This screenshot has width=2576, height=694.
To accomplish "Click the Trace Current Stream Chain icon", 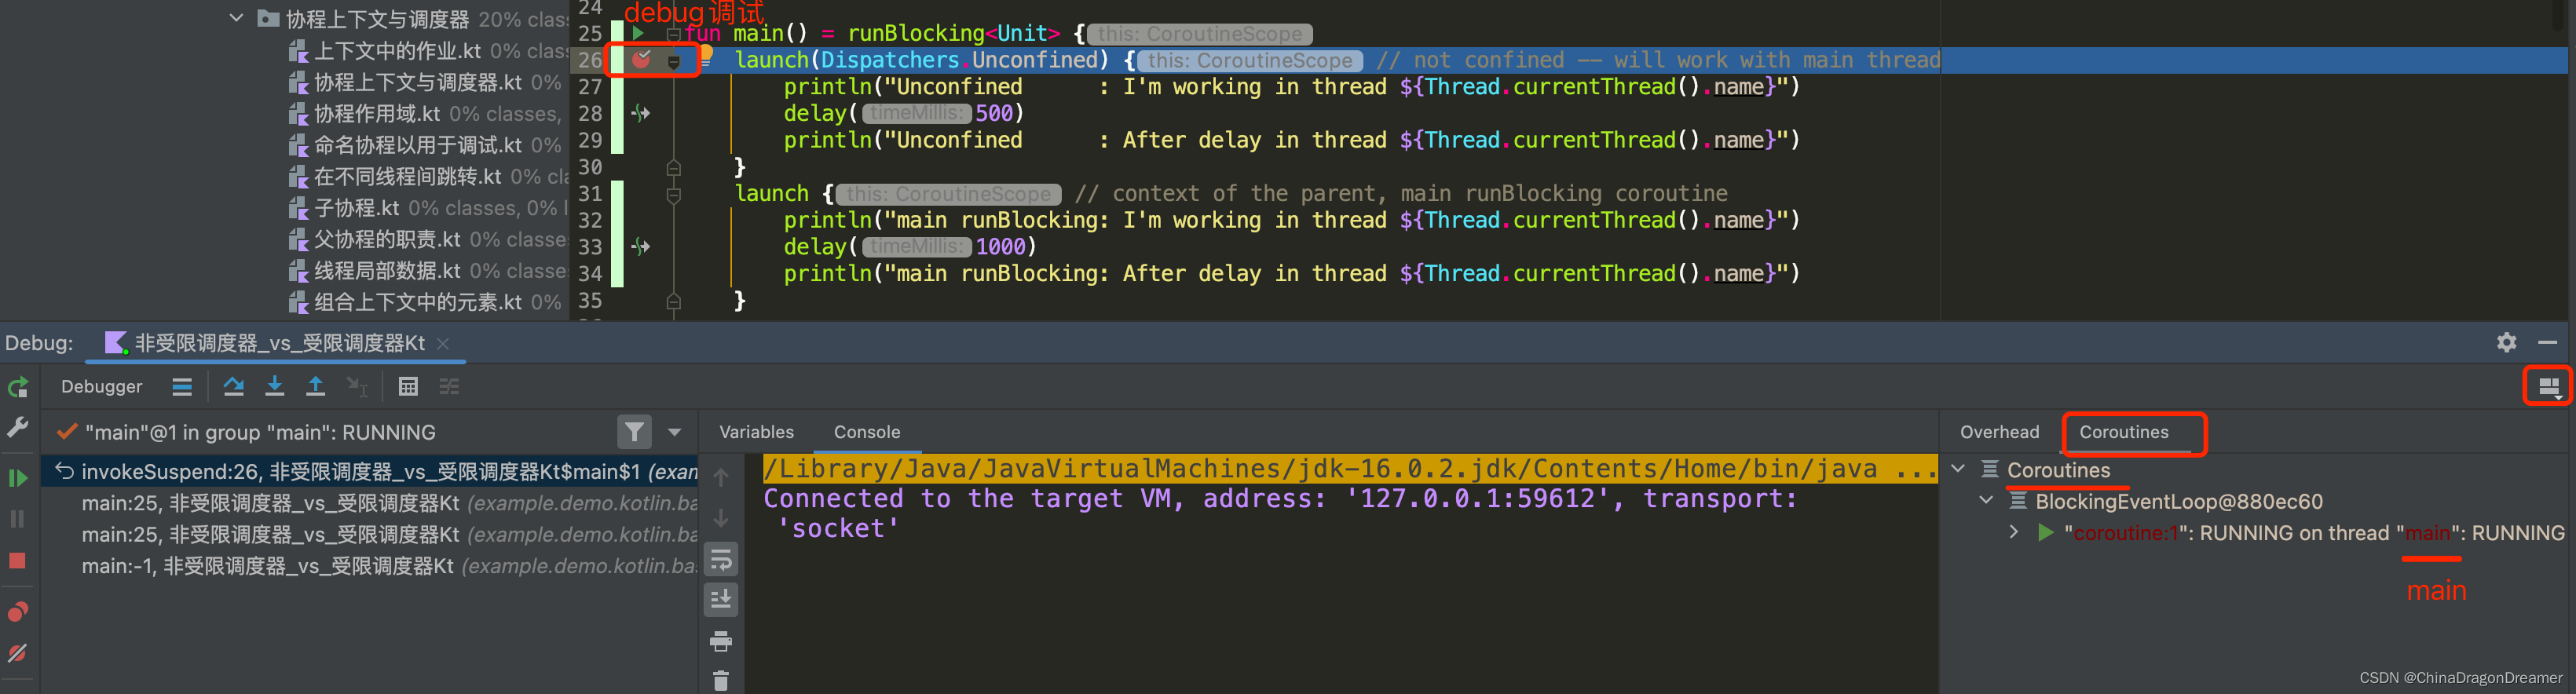I will click(x=449, y=387).
